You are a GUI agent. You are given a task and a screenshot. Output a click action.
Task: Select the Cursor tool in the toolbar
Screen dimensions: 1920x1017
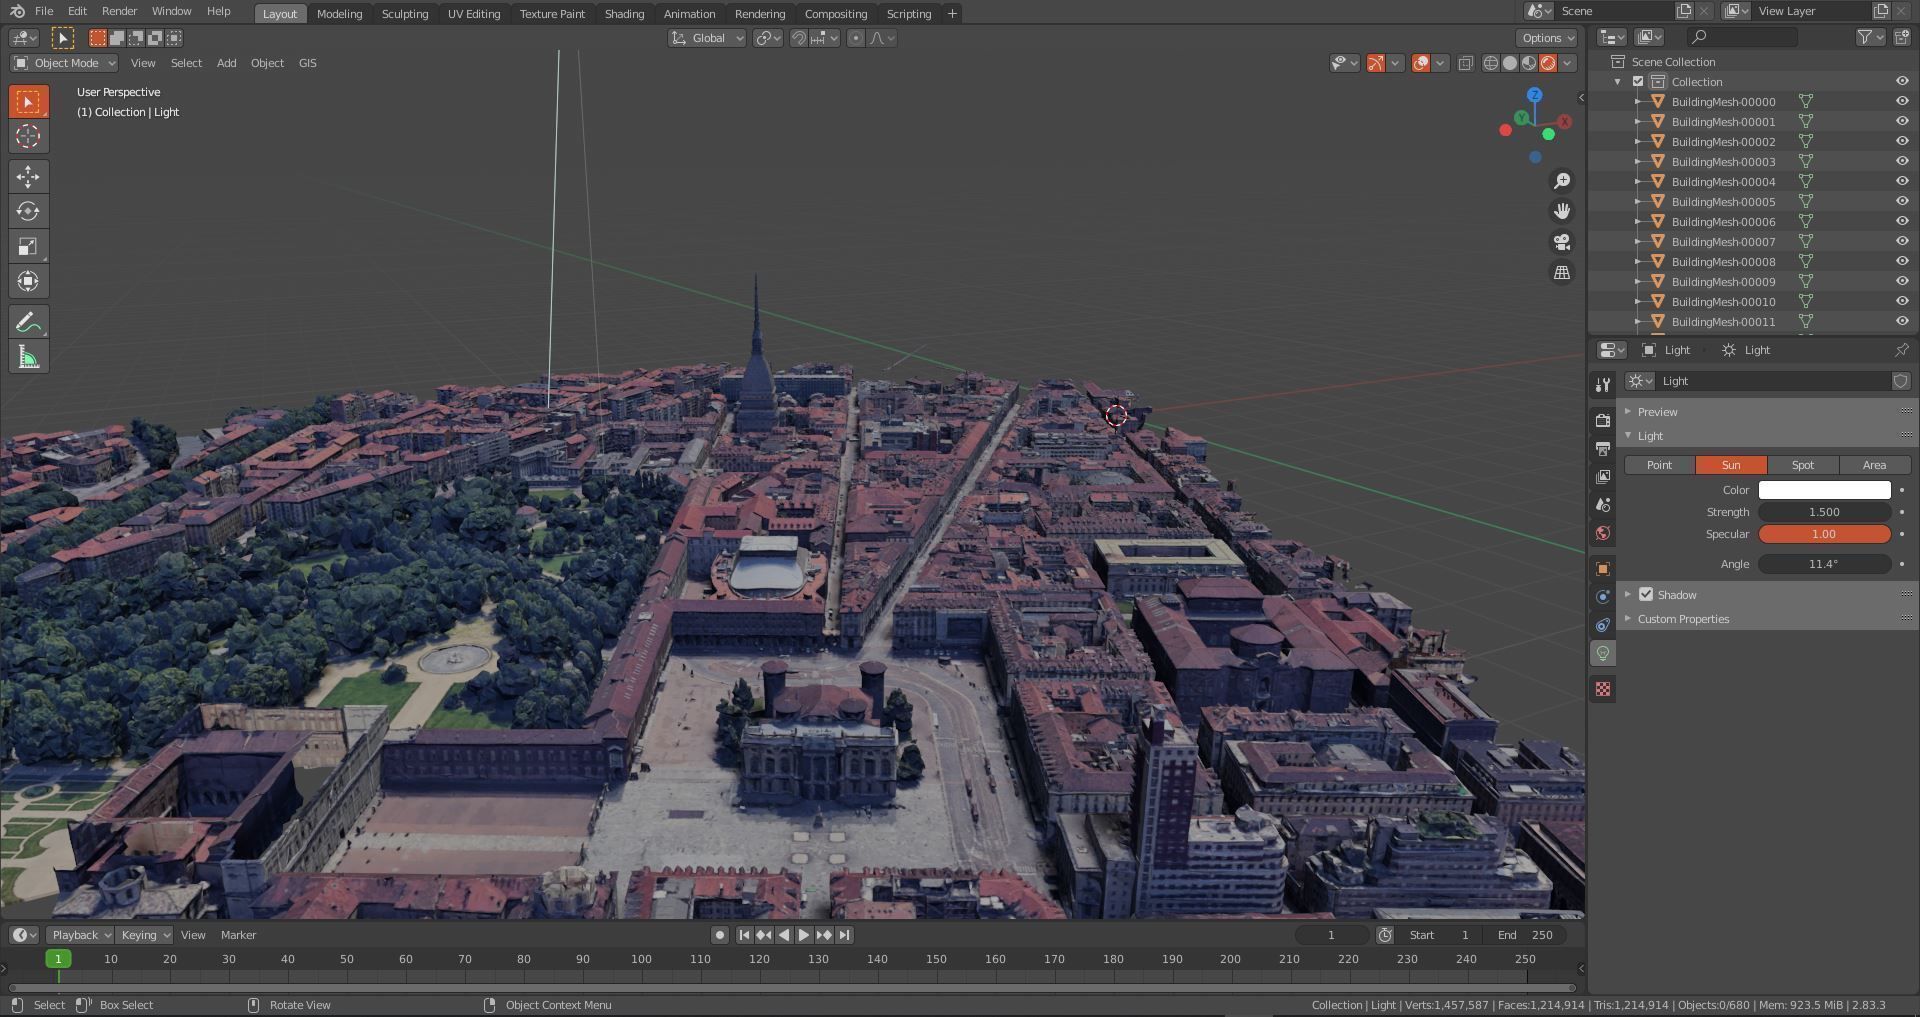point(28,136)
